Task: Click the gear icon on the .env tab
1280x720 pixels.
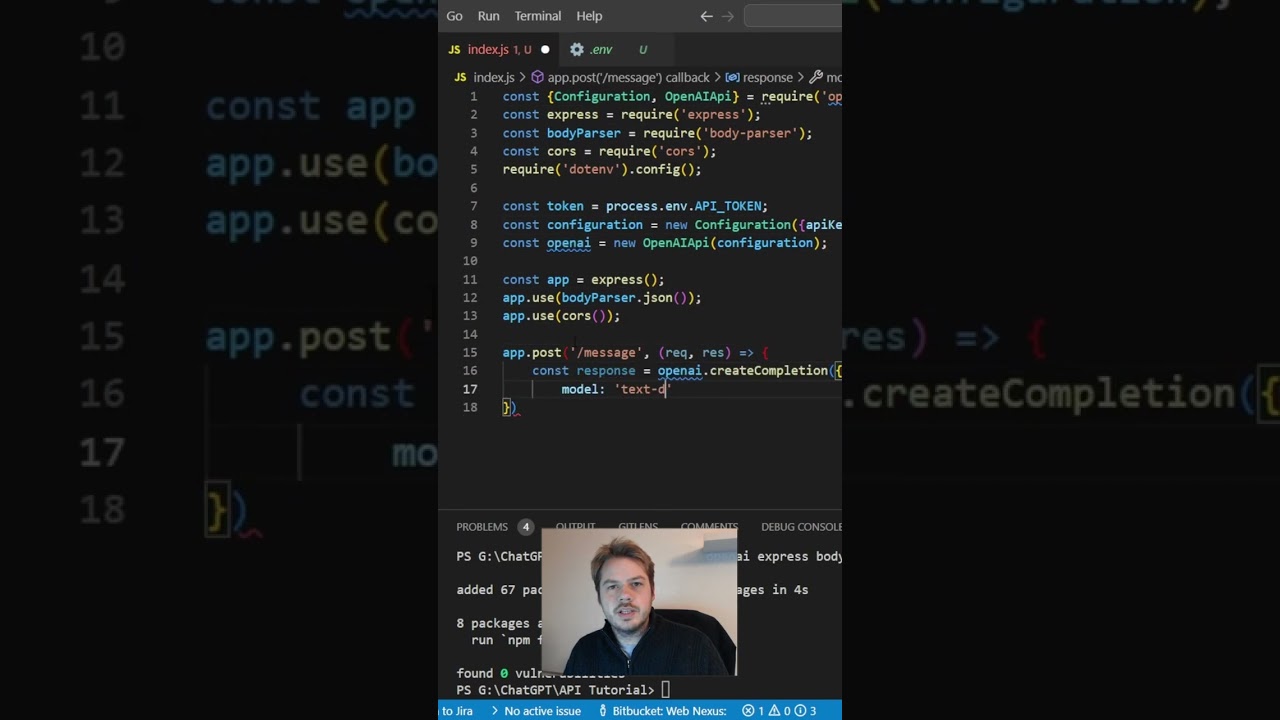Action: (577, 49)
